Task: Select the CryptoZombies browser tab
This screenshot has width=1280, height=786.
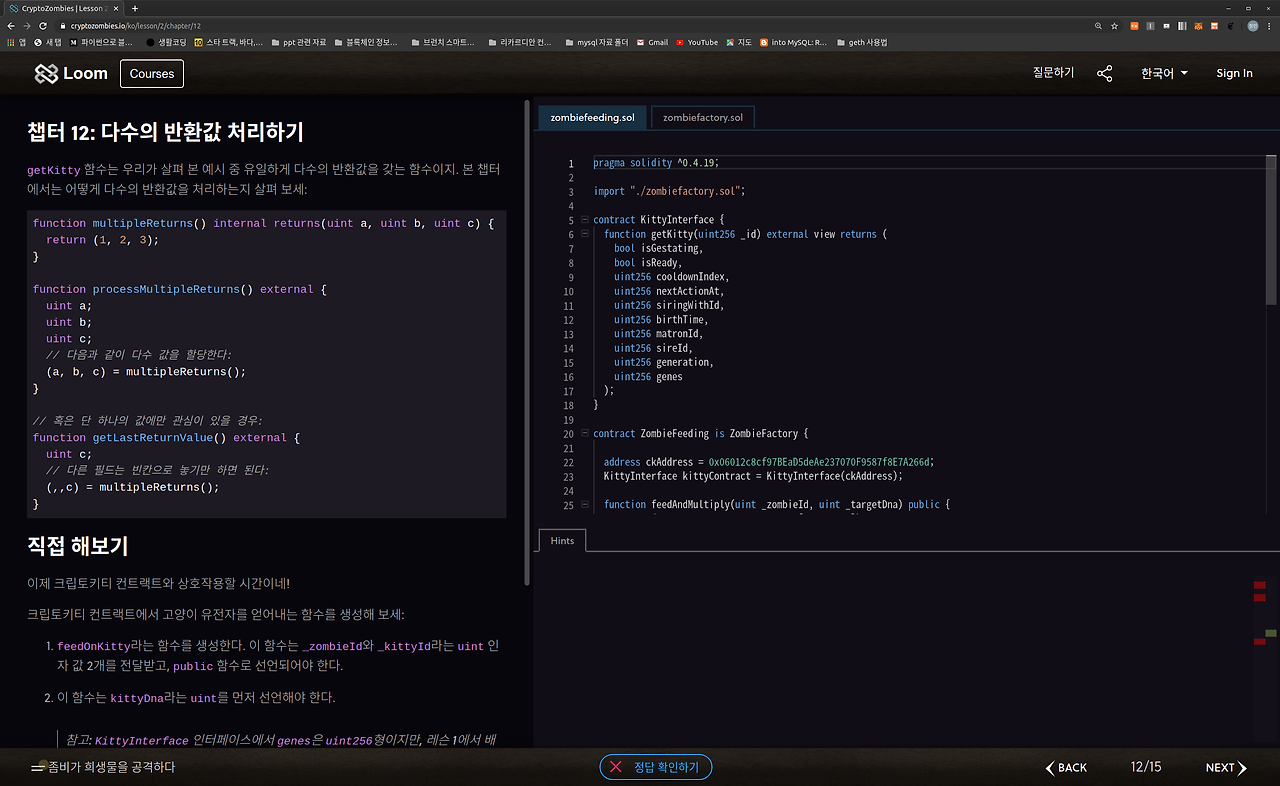Action: click(x=63, y=8)
